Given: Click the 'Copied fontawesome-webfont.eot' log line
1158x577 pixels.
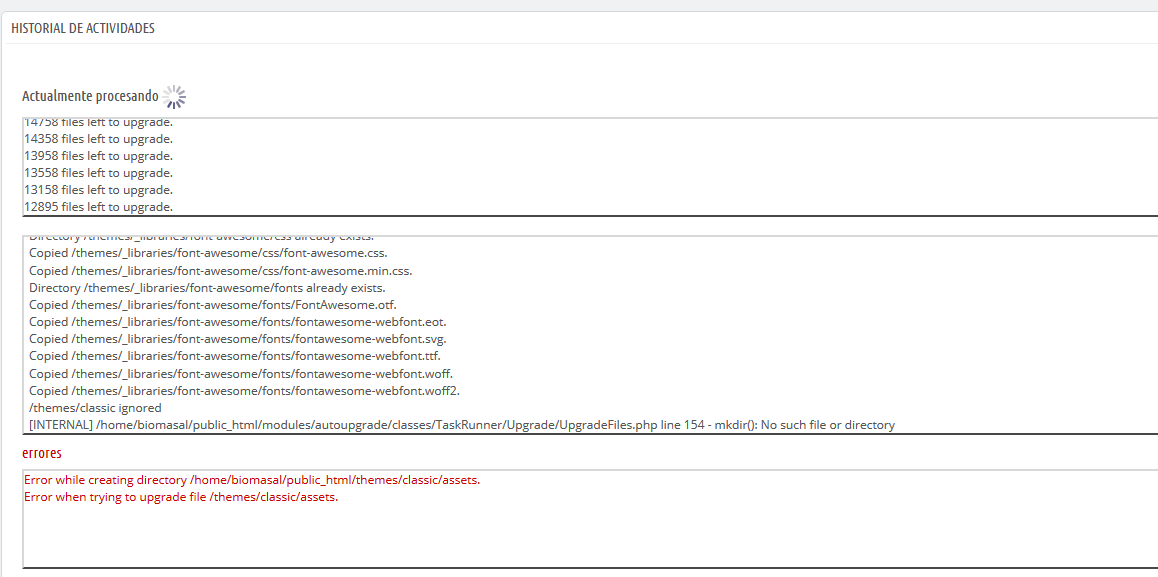Looking at the screenshot, I should (238, 321).
